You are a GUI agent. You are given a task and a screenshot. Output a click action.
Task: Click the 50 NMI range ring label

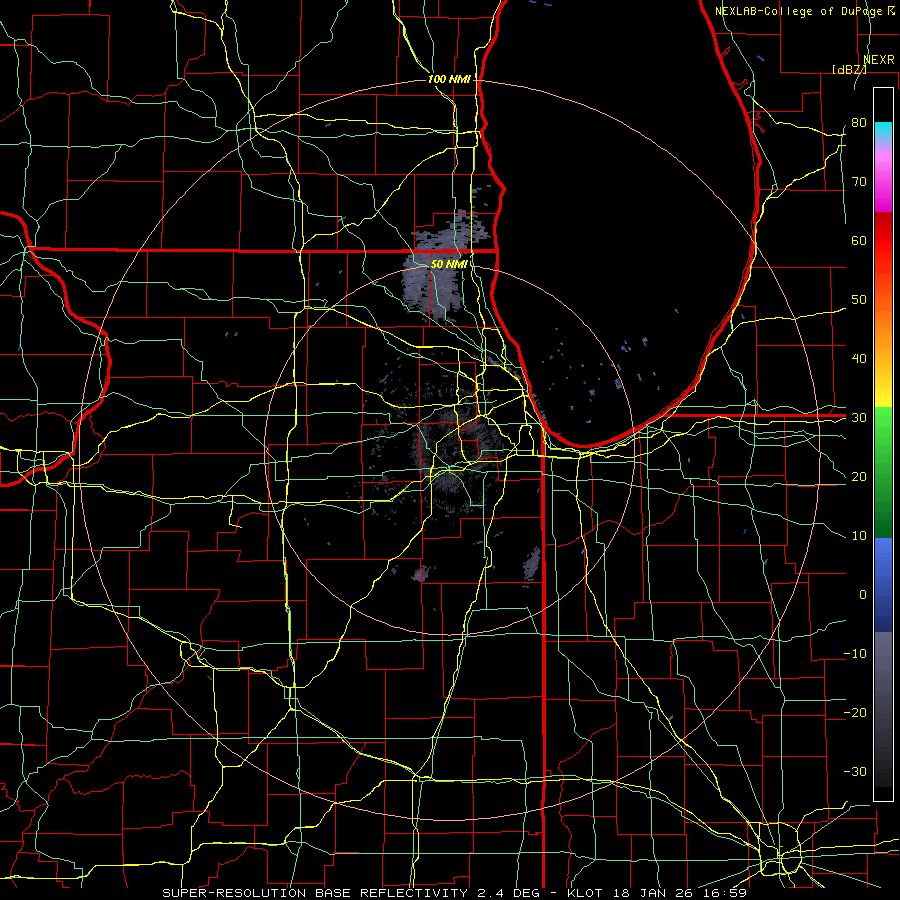449,264
